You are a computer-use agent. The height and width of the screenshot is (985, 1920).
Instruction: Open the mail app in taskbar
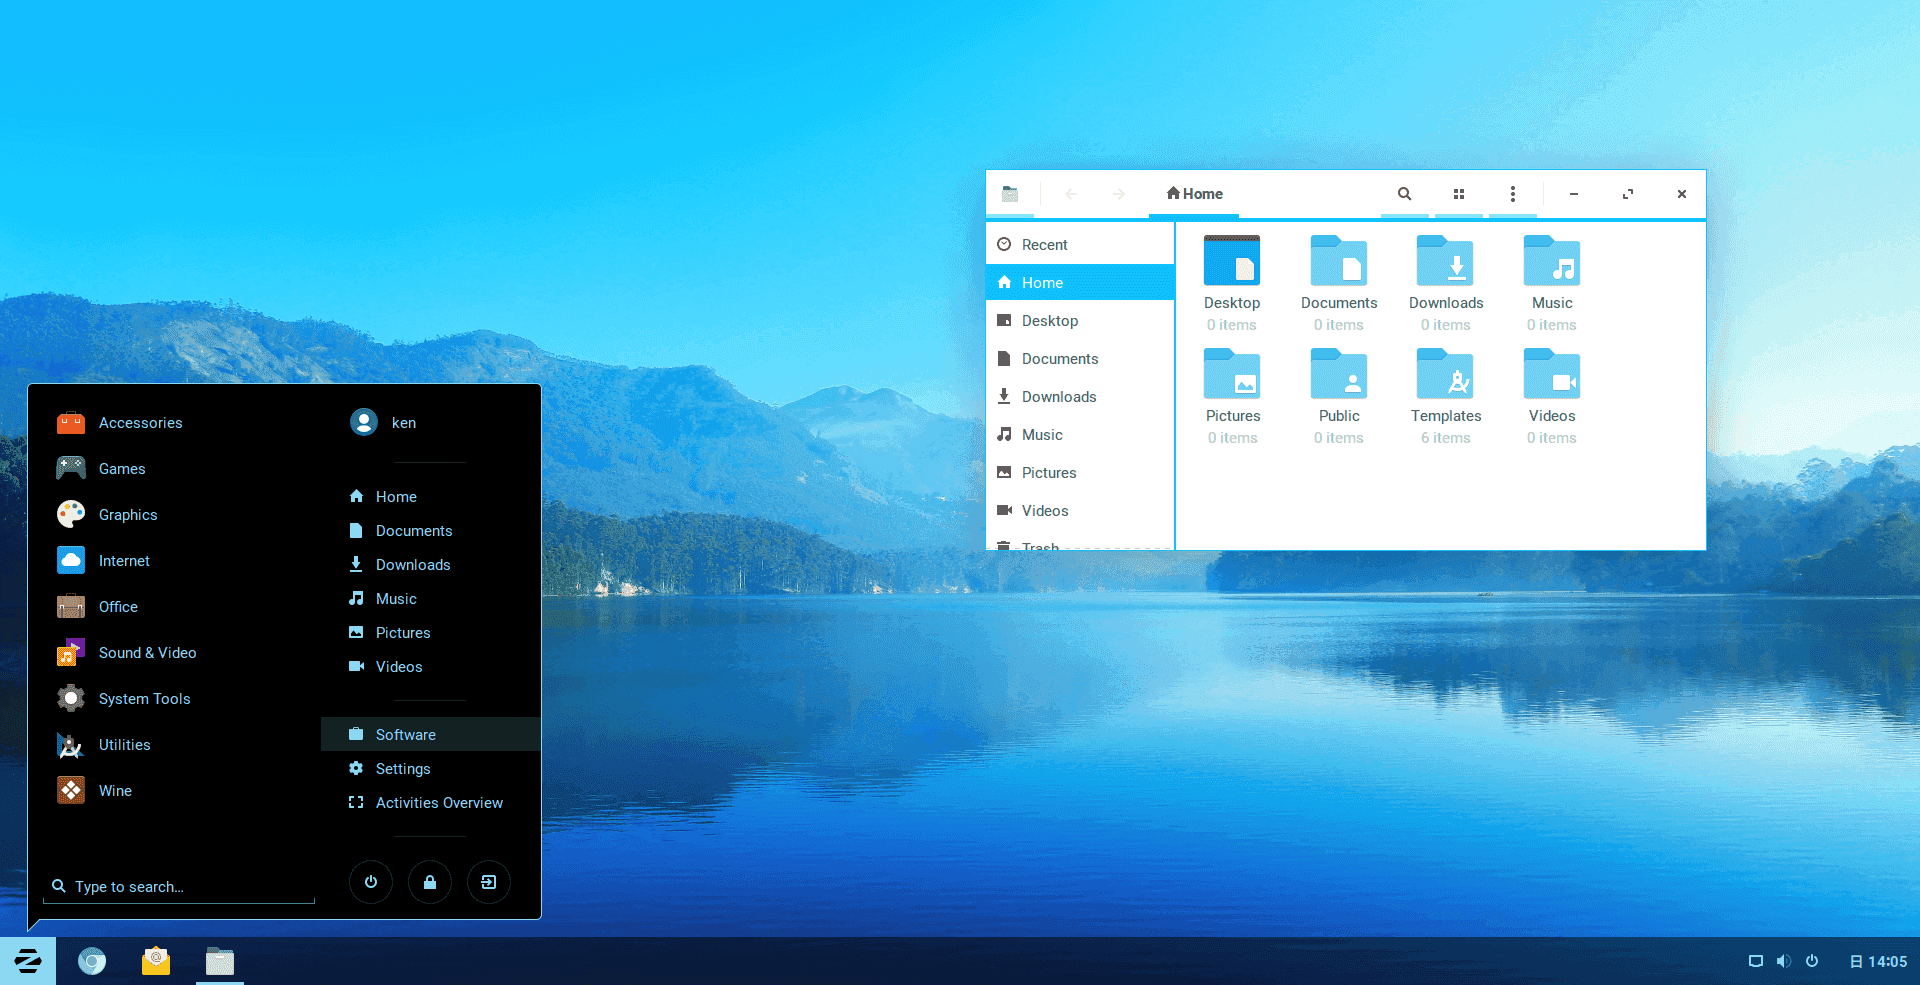tap(156, 961)
